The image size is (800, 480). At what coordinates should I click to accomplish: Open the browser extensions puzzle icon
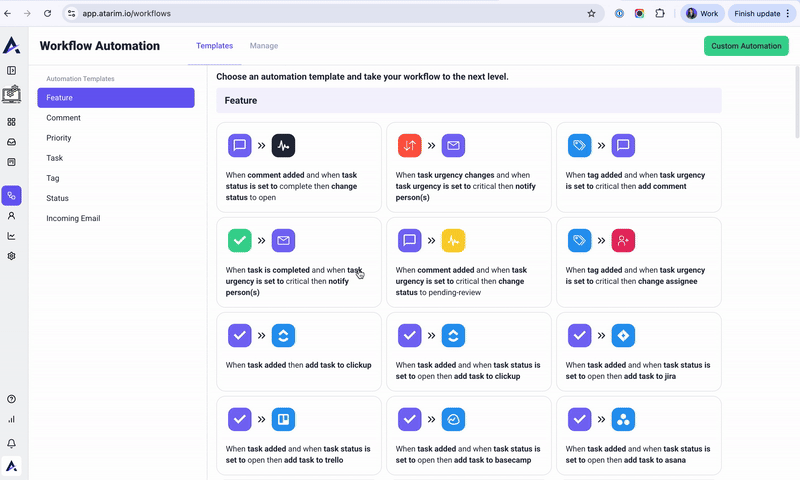pos(660,14)
